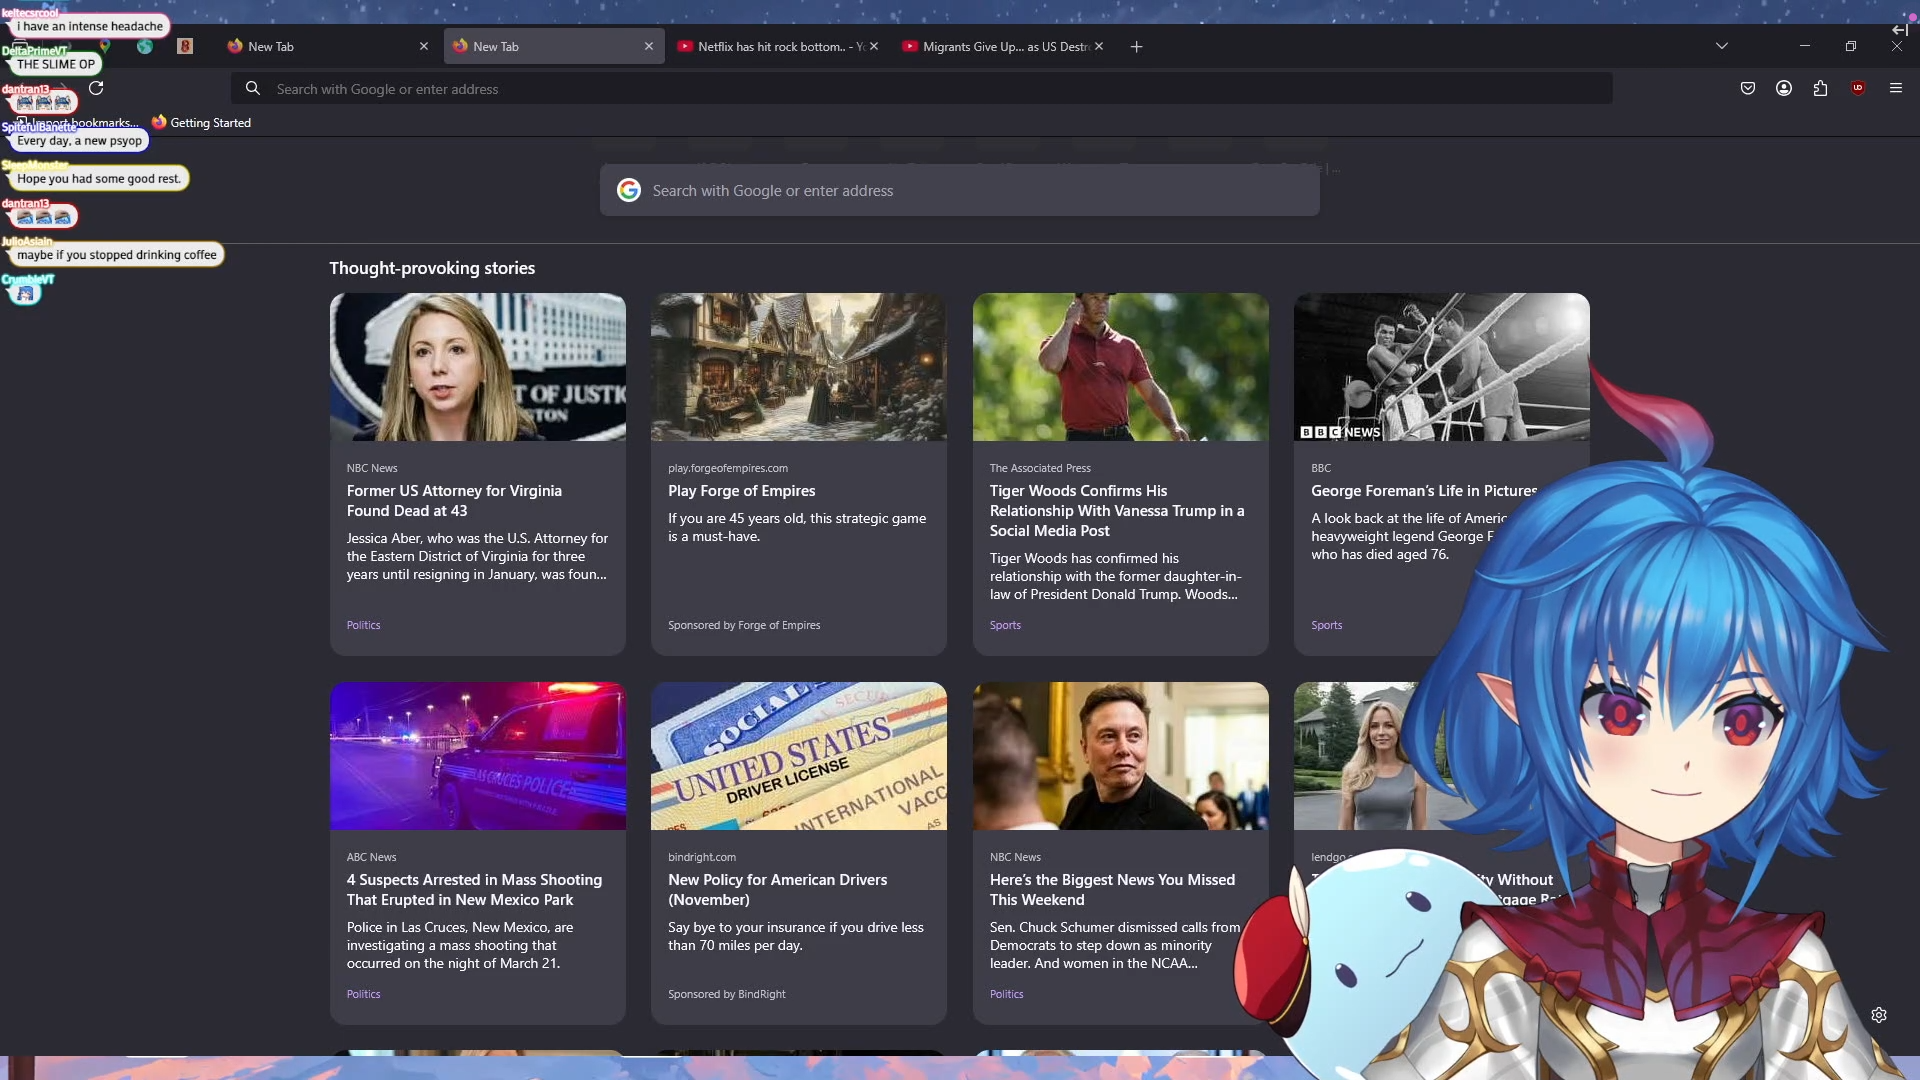Click the pinned globe tab icon
The image size is (1920, 1080).
(x=145, y=46)
